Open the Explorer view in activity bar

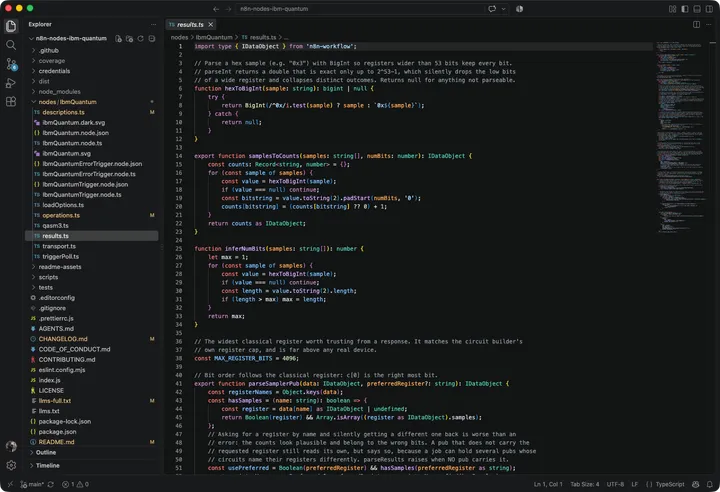tap(11, 26)
